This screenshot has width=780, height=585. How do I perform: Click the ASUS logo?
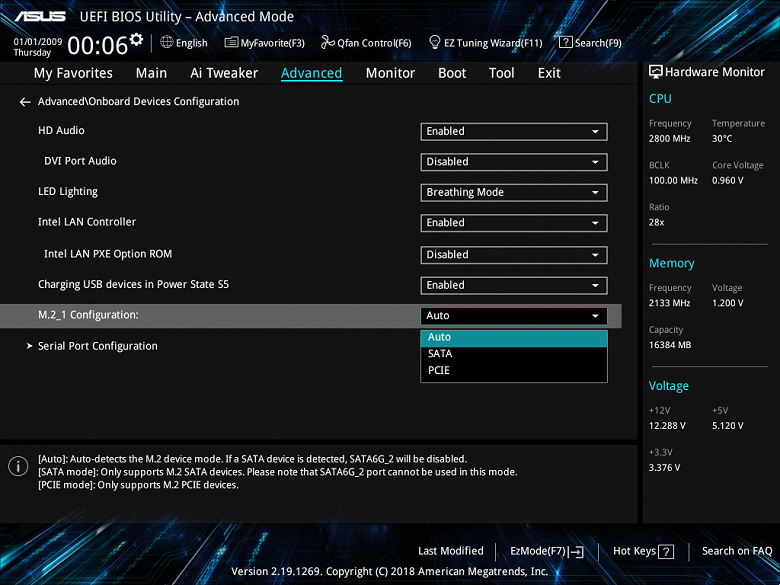pyautogui.click(x=40, y=16)
